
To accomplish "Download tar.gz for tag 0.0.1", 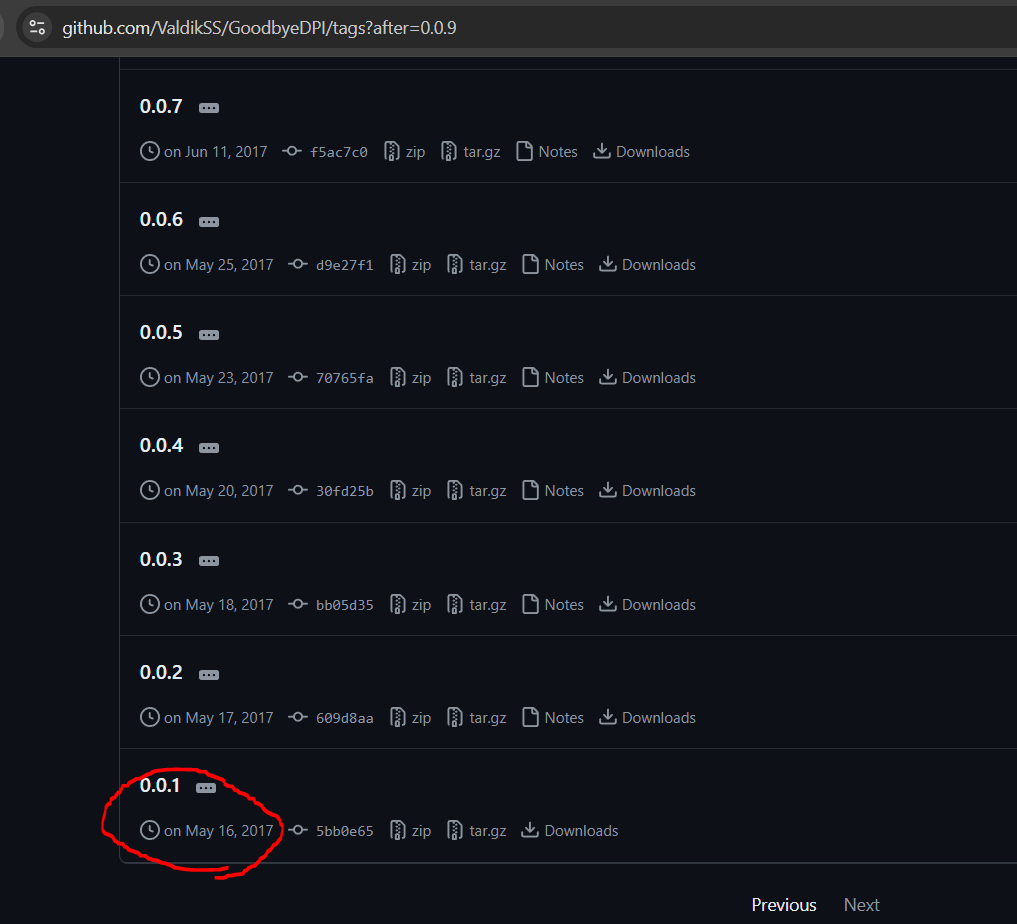I will click(x=477, y=831).
